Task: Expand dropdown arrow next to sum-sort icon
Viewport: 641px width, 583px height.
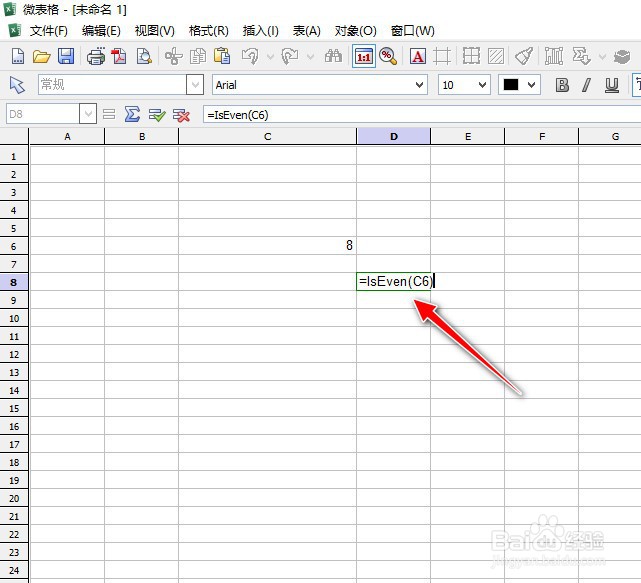Action: [602, 56]
